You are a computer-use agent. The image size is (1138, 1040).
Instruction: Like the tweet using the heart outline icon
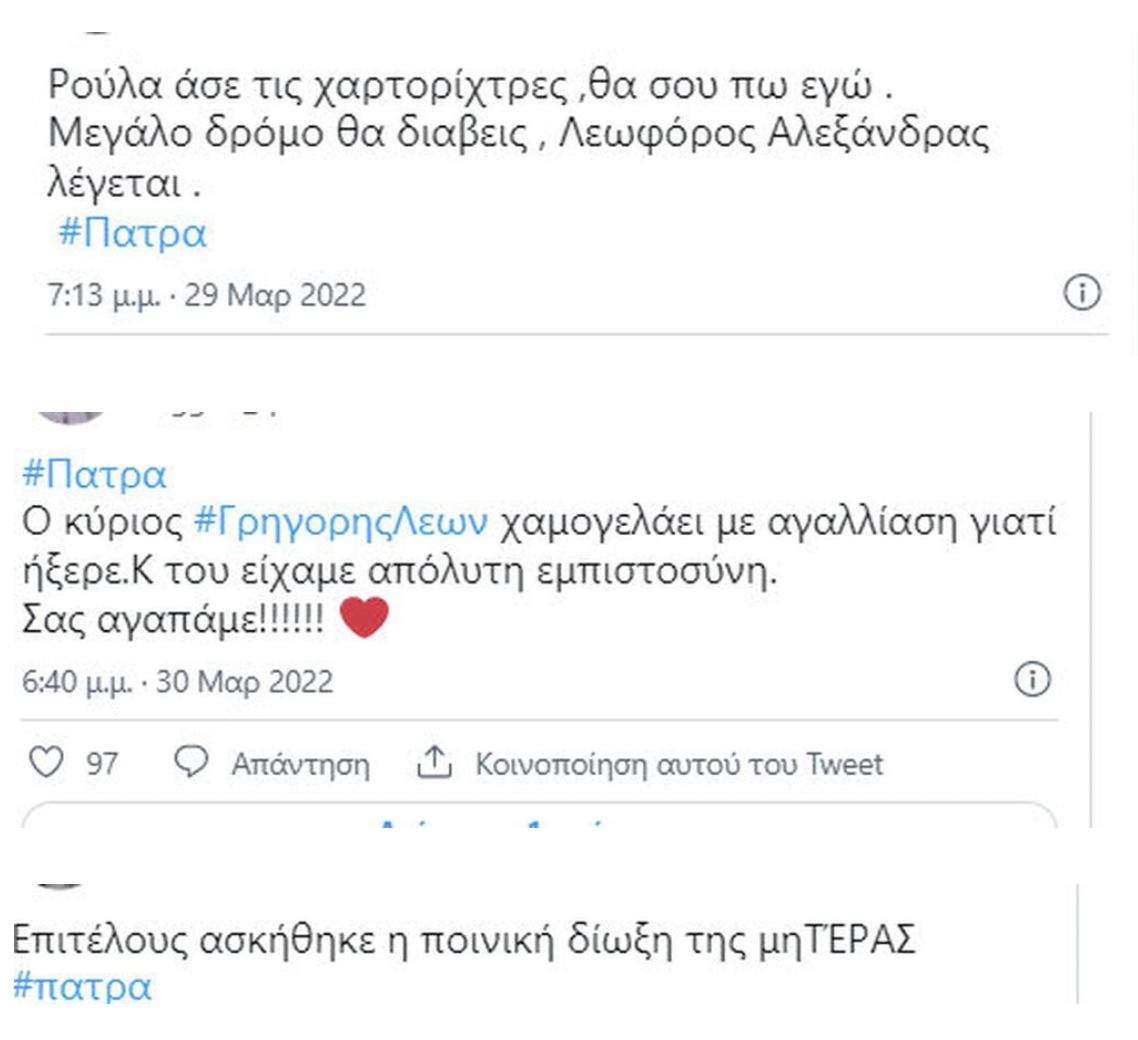point(44,764)
